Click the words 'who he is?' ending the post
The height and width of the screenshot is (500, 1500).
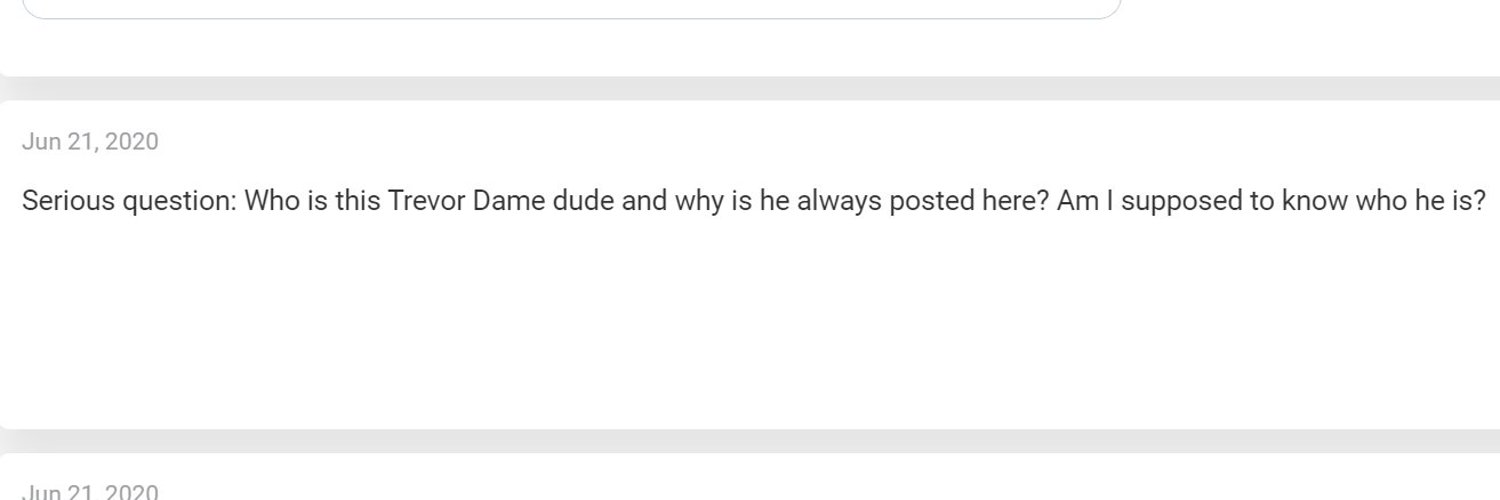[1421, 201]
